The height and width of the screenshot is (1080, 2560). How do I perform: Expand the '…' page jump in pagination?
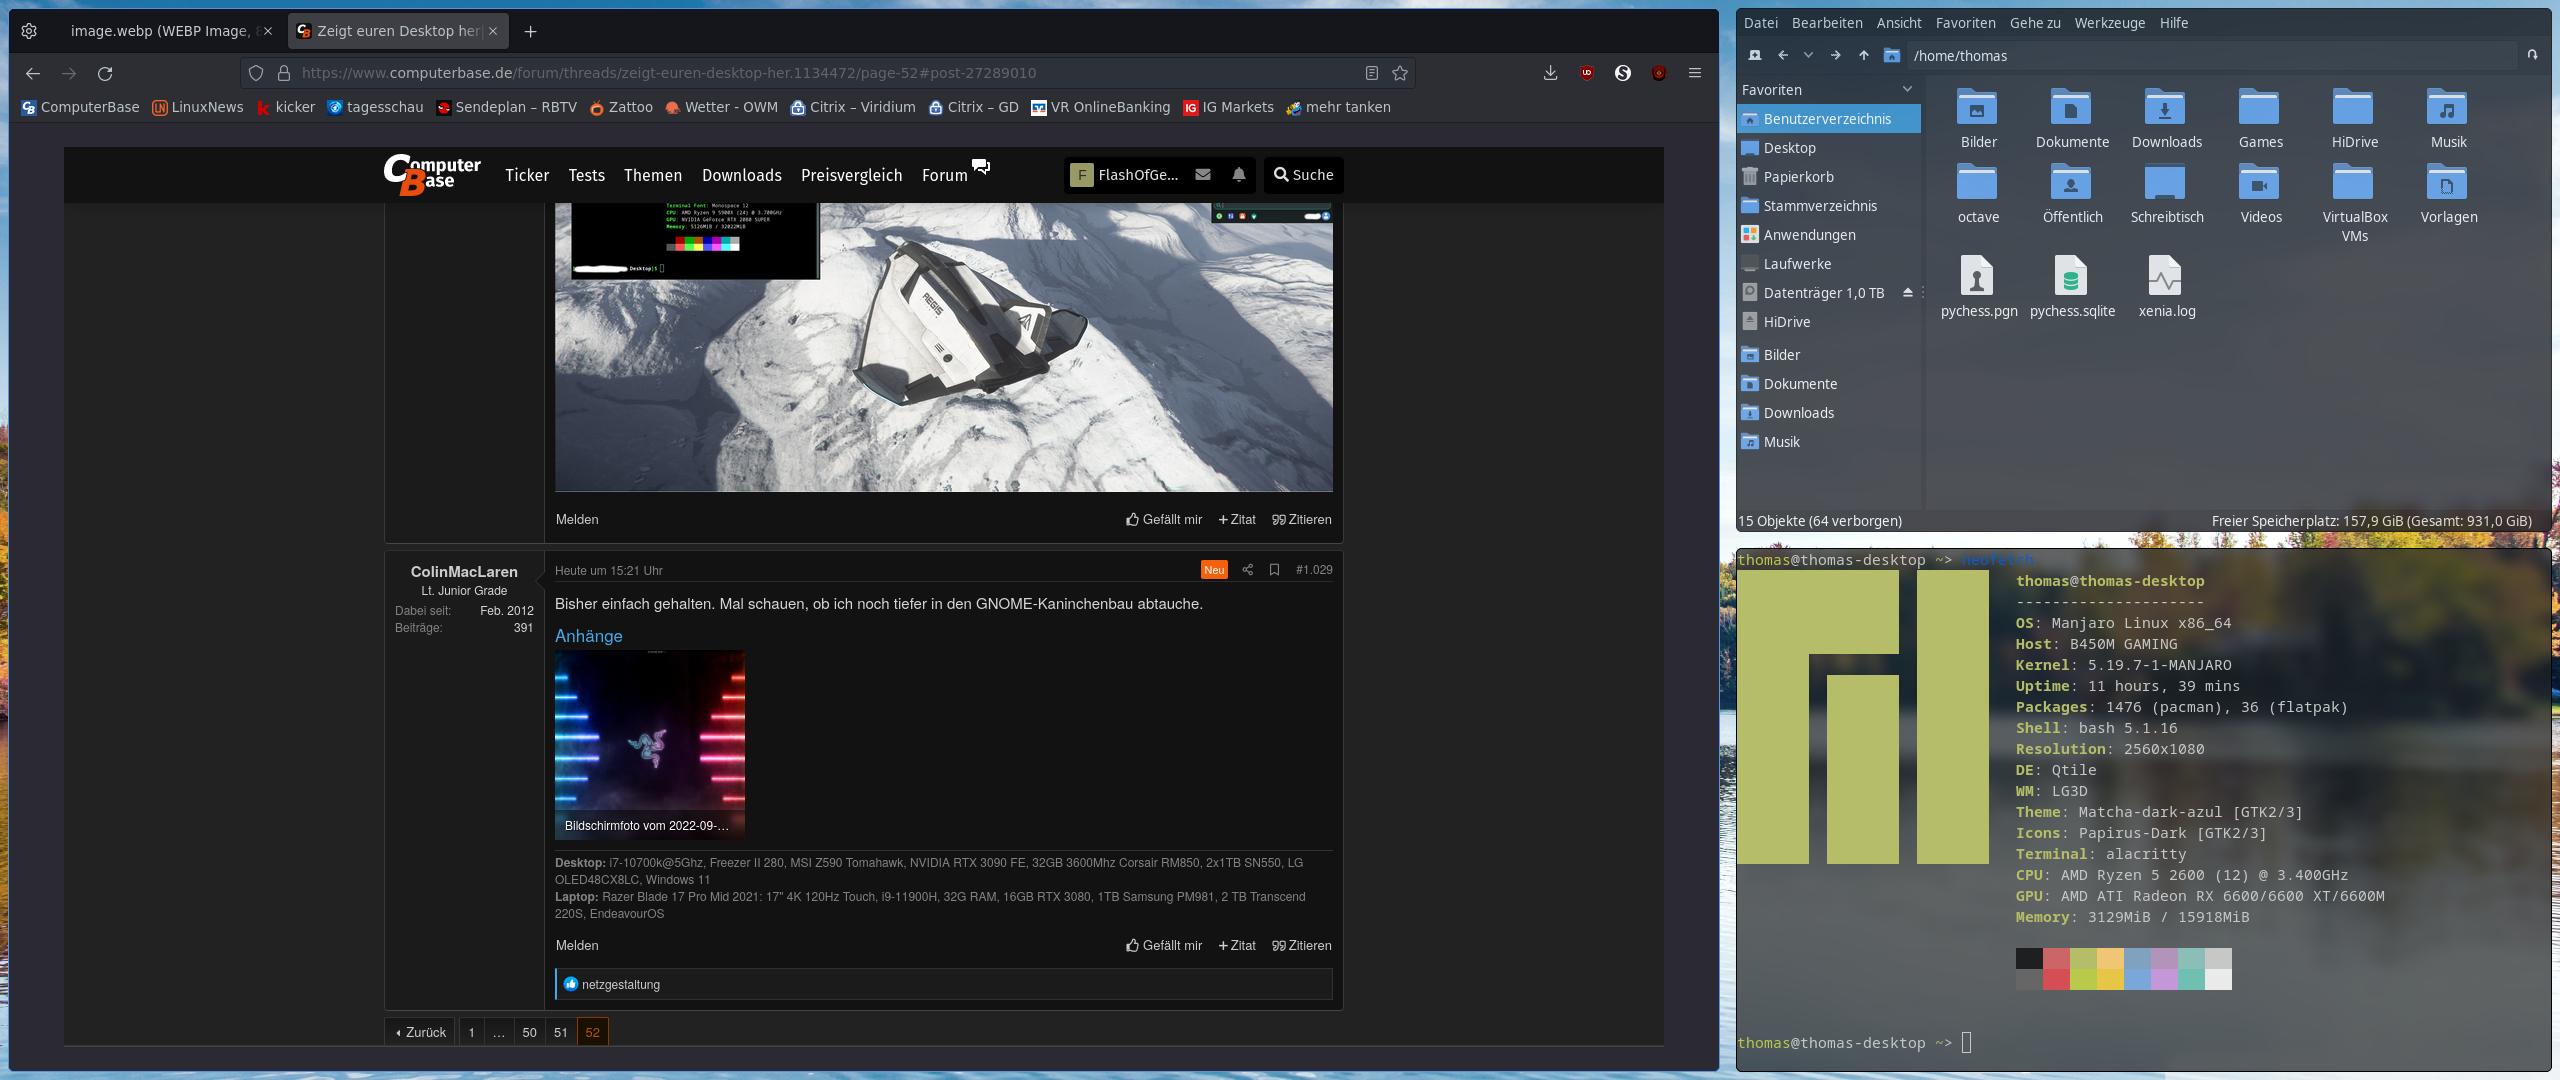coord(499,1033)
